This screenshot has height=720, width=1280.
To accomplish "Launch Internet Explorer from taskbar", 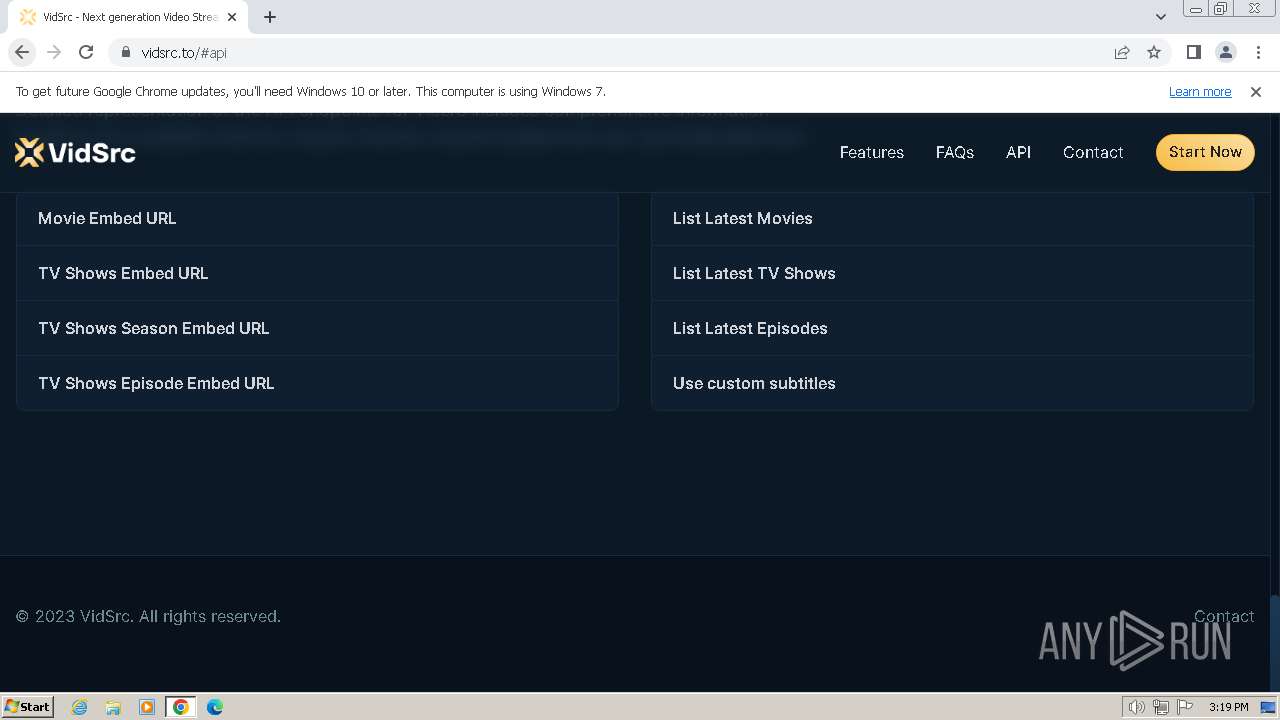I will 79,706.
